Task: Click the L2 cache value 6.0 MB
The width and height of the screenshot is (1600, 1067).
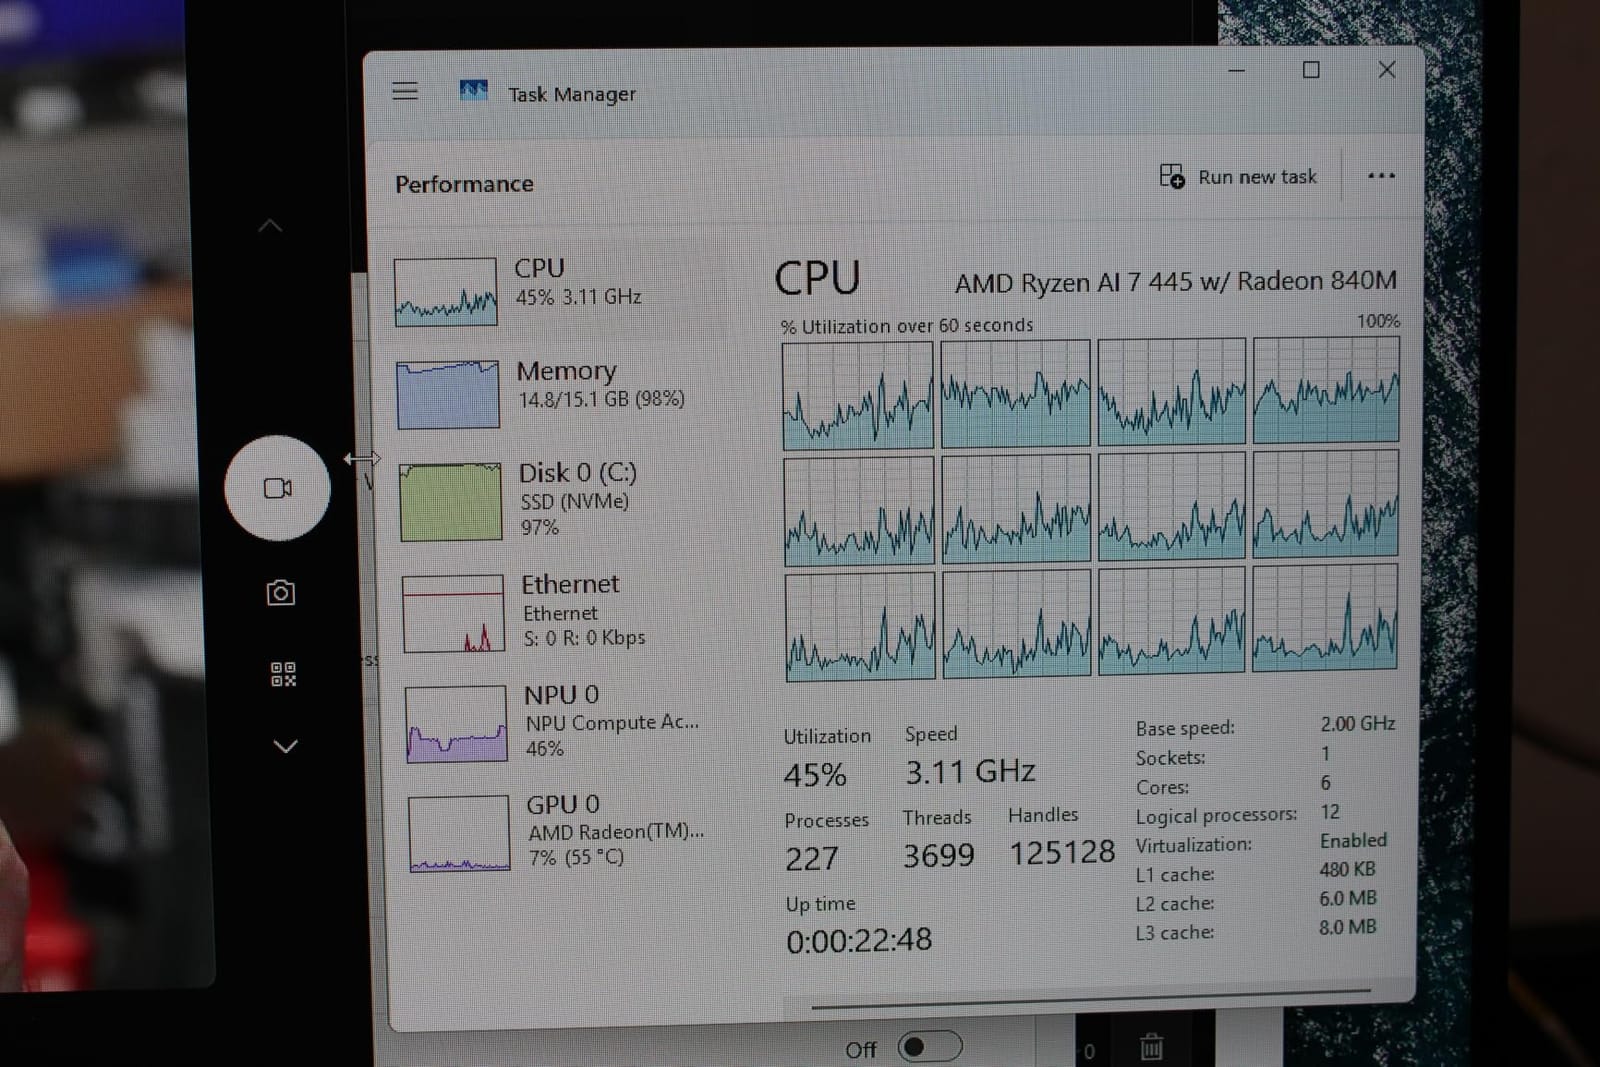Action: coord(1347,898)
